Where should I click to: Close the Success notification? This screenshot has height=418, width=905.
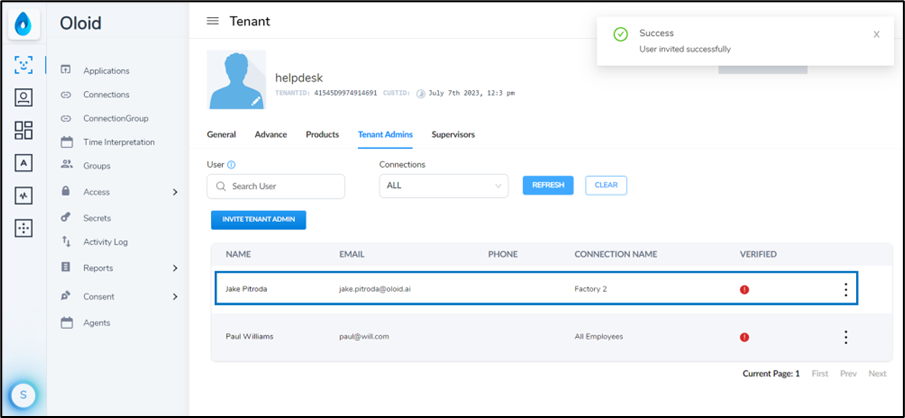(876, 35)
